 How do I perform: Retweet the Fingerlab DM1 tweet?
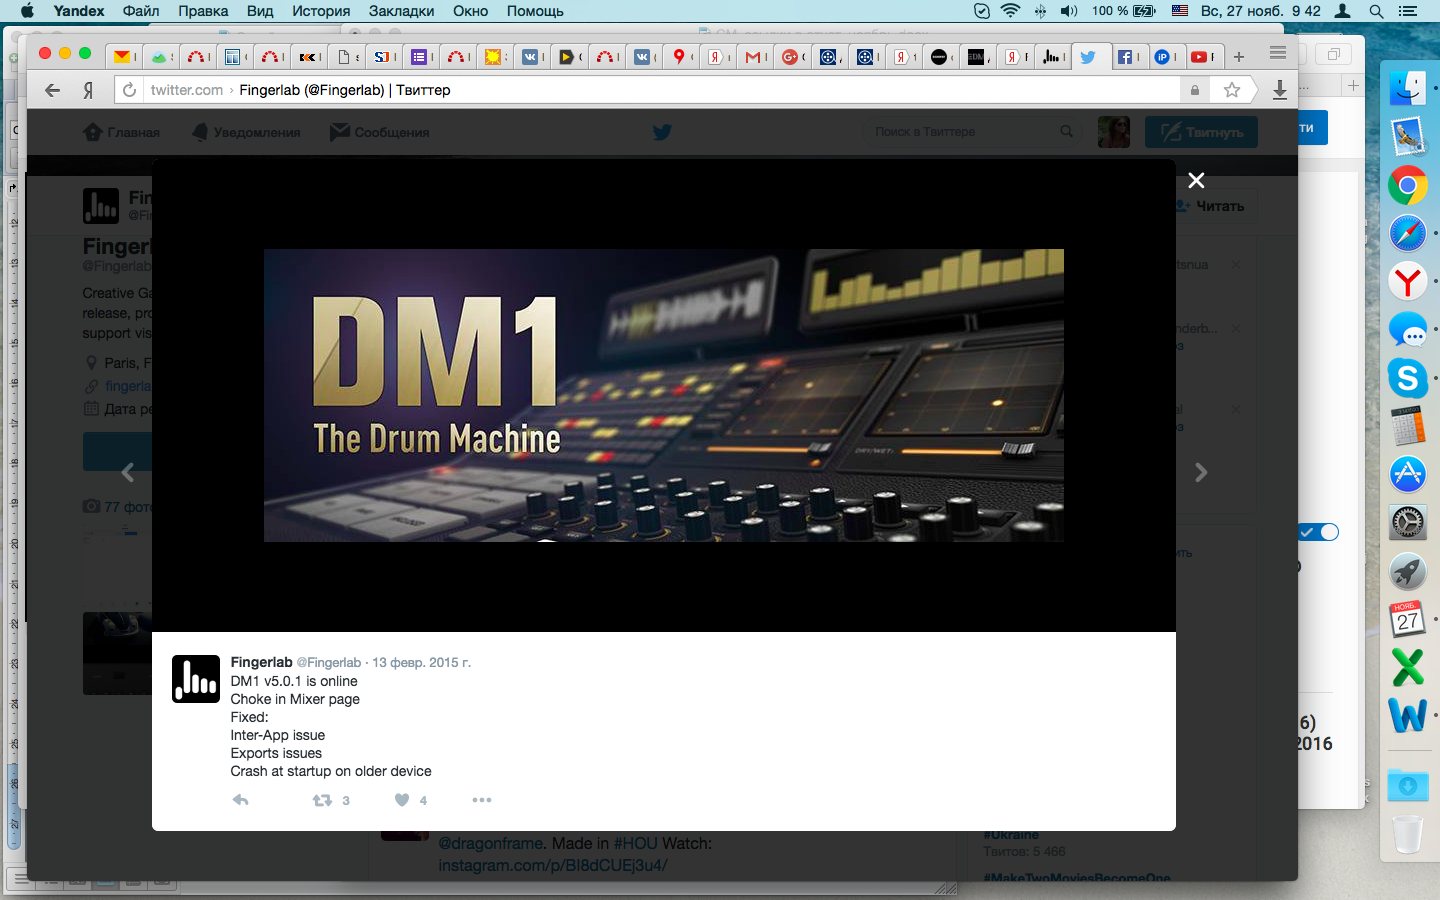[322, 800]
